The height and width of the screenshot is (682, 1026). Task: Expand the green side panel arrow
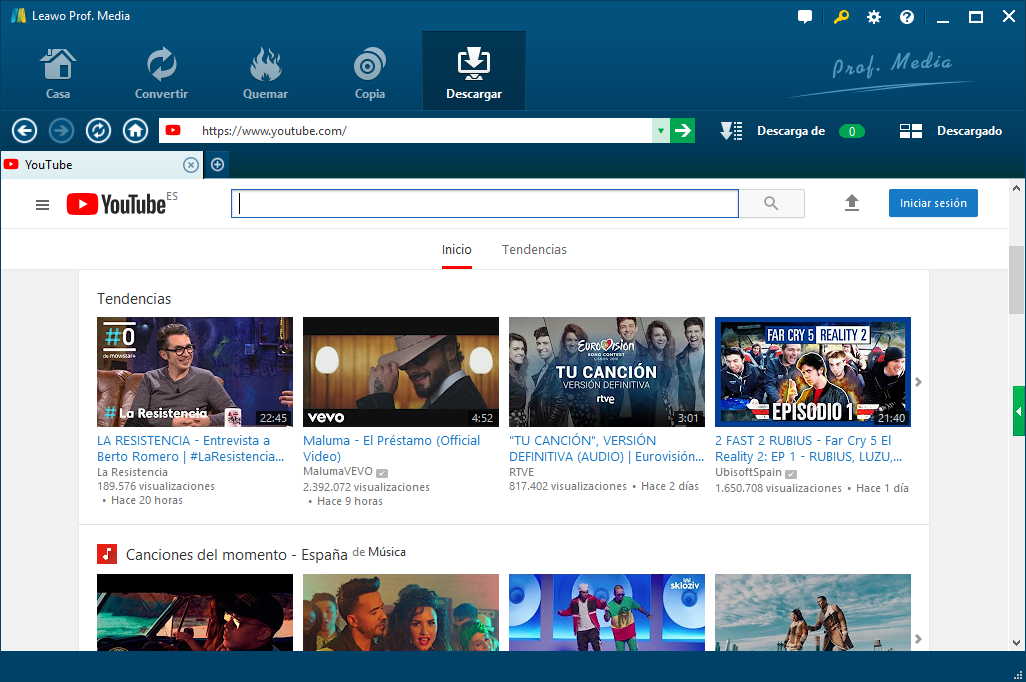click(1019, 411)
